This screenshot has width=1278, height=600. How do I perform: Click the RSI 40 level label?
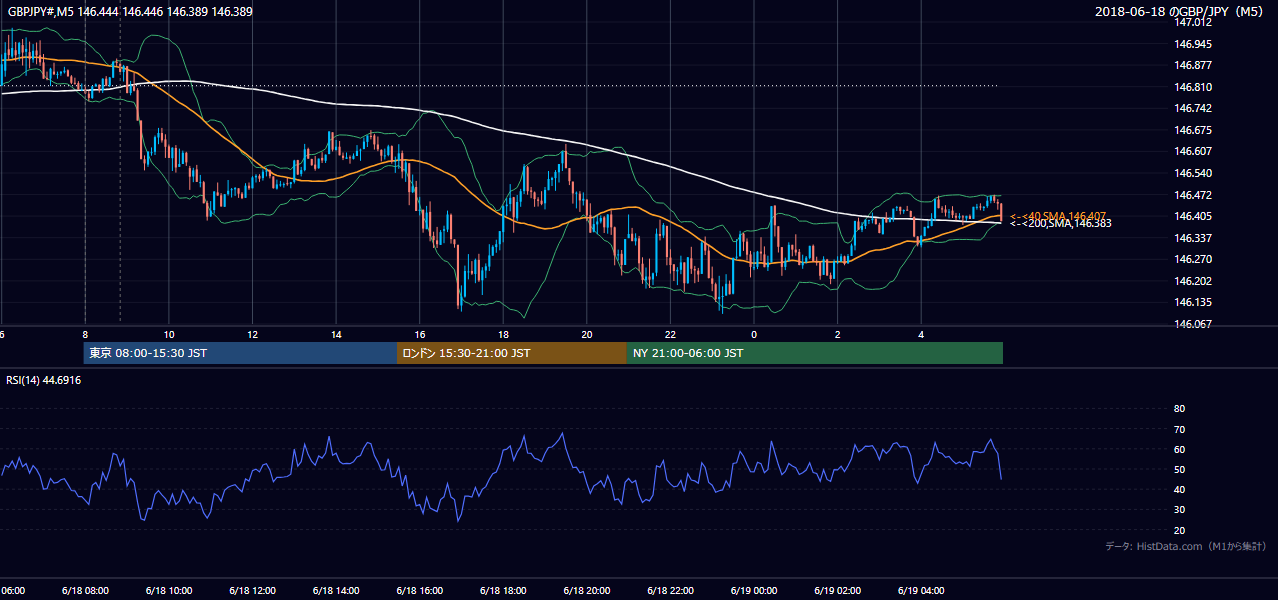coord(1179,489)
